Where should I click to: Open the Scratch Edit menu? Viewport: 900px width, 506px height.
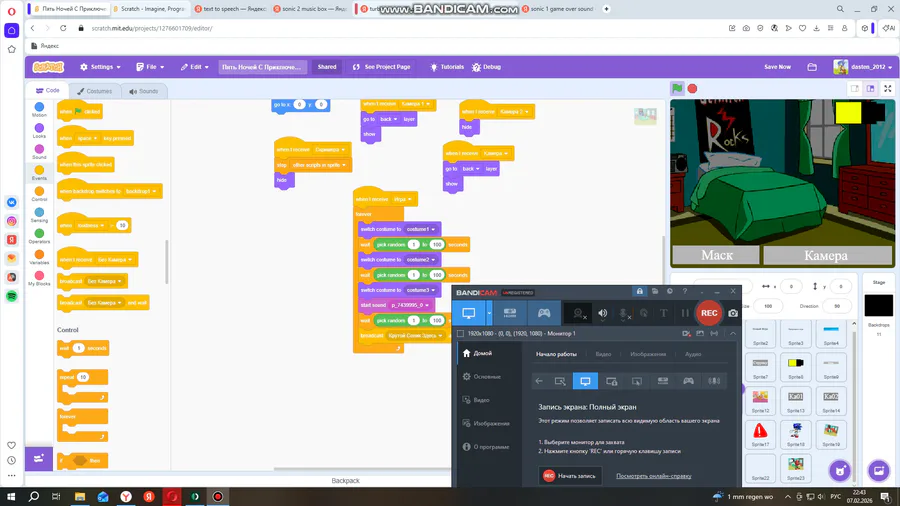pyautogui.click(x=195, y=67)
